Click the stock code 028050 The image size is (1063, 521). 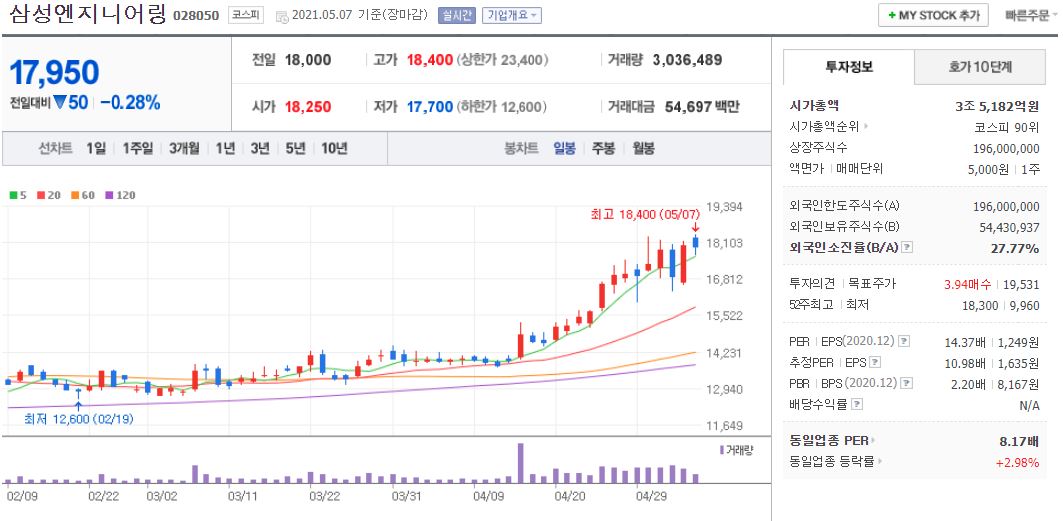(x=197, y=16)
